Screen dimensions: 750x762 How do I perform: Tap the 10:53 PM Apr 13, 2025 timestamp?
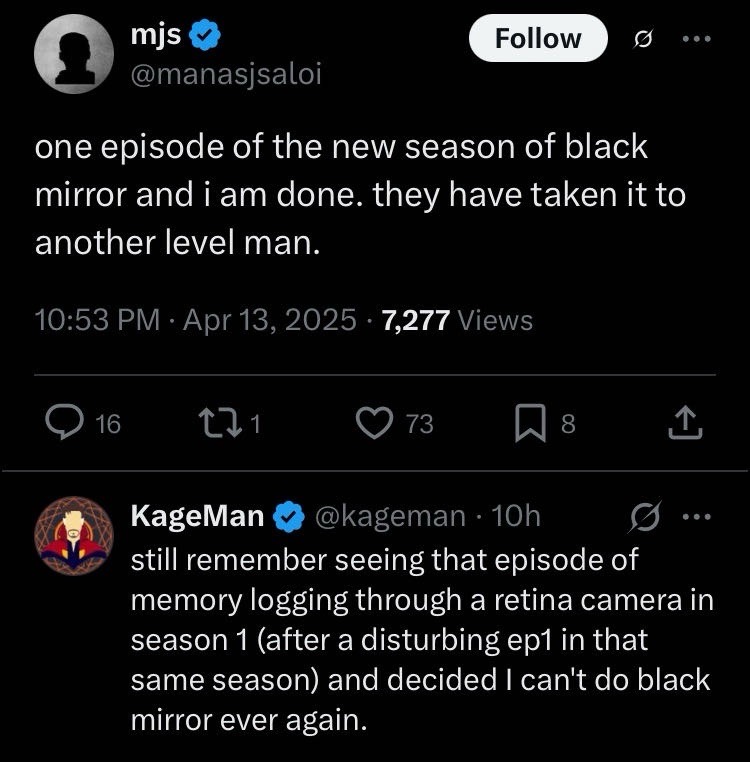click(x=195, y=320)
